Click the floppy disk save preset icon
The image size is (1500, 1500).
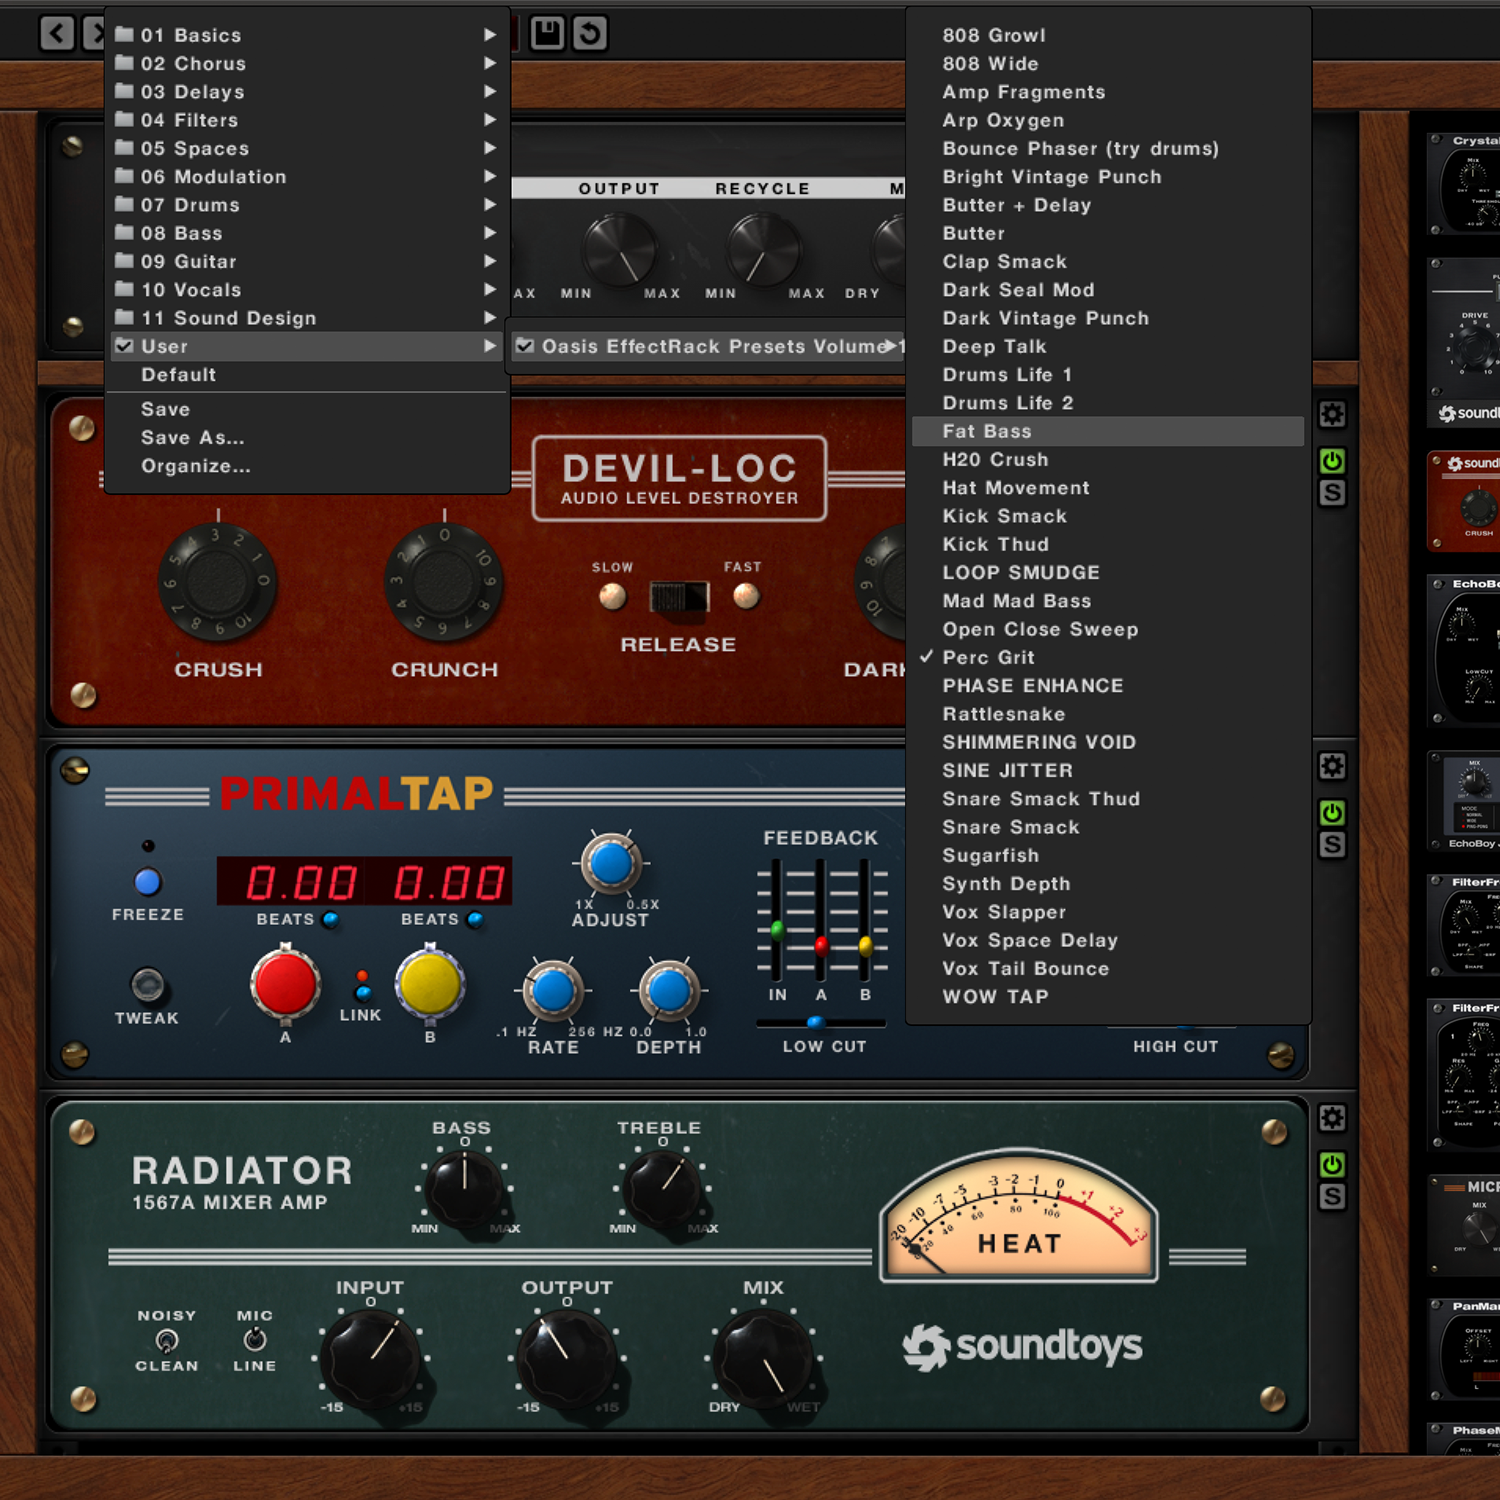(x=547, y=33)
